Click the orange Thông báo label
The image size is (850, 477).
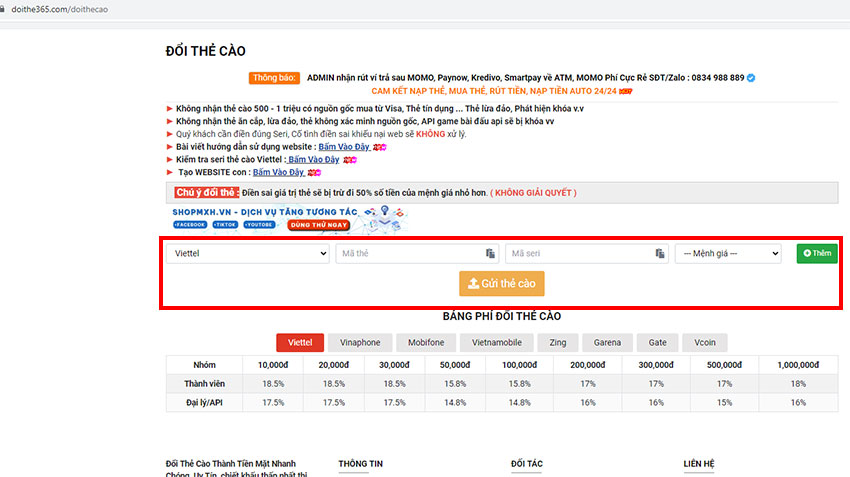(274, 78)
